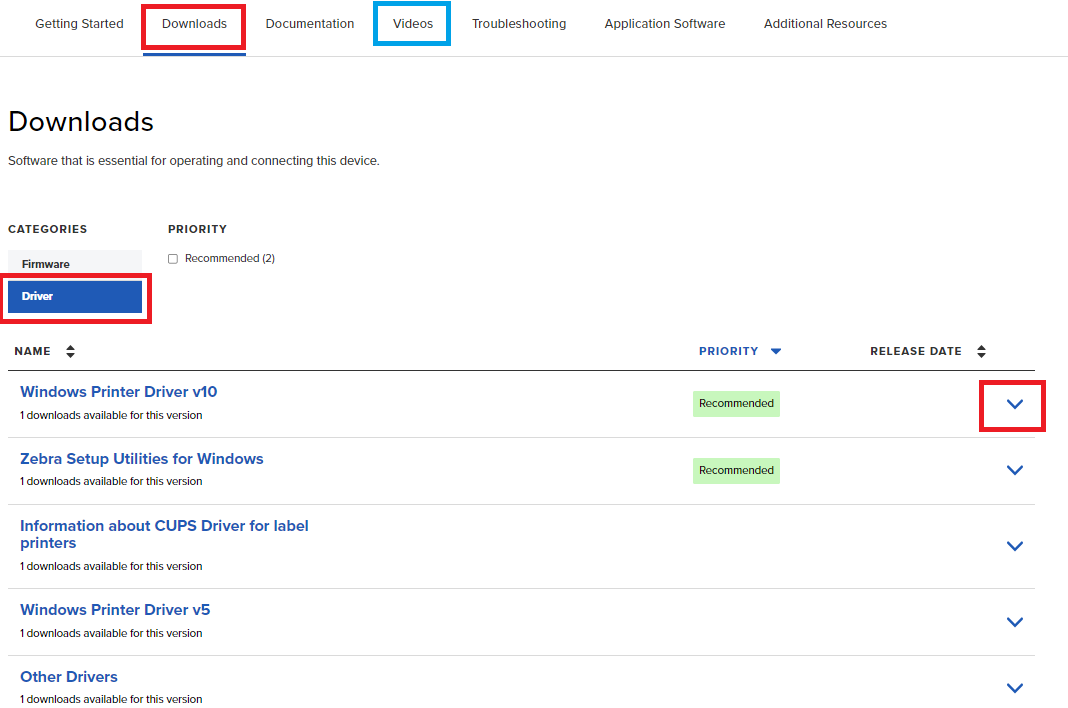Enable the Recommended filter checkbox
Image resolution: width=1068 pixels, height=708 pixels.
point(173,258)
